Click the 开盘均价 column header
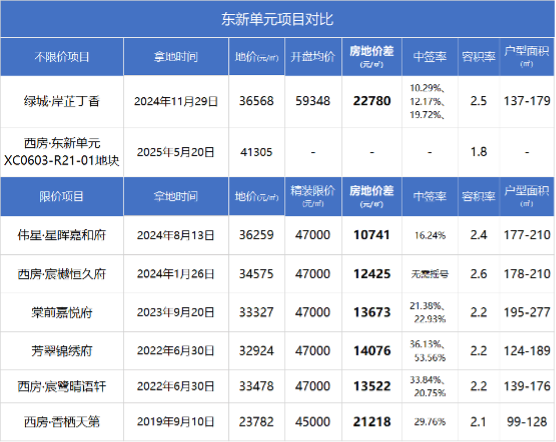The width and height of the screenshot is (556, 442). (x=313, y=57)
